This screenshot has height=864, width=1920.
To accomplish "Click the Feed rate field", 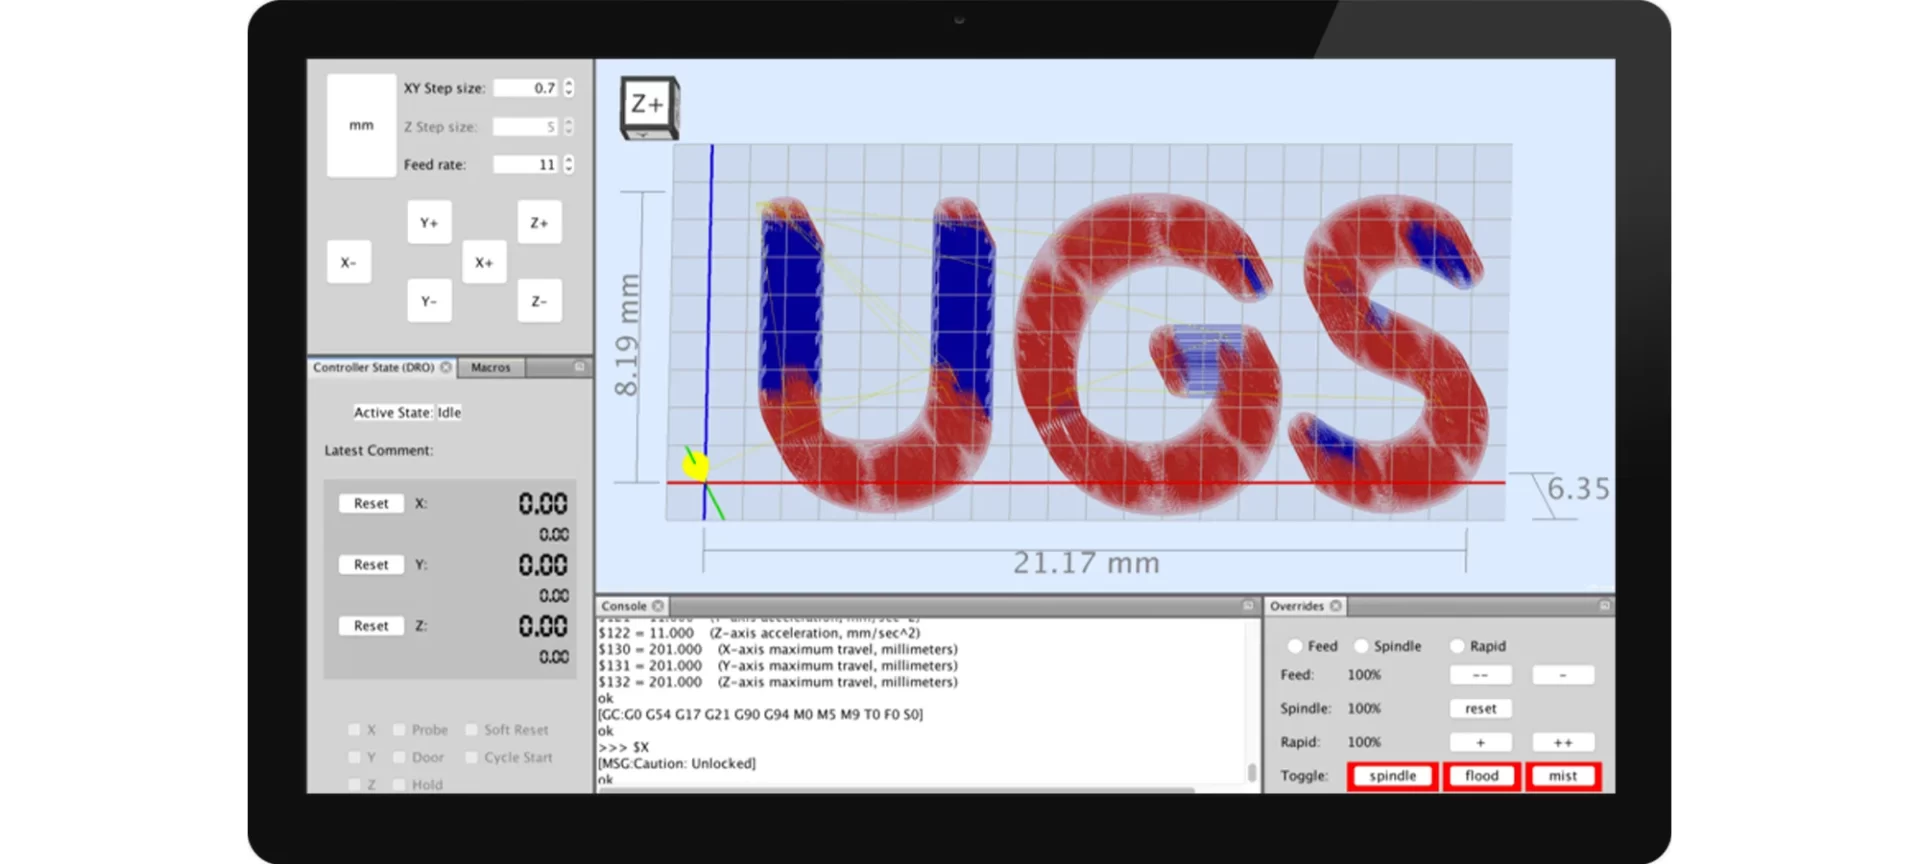I will pyautogui.click(x=526, y=164).
